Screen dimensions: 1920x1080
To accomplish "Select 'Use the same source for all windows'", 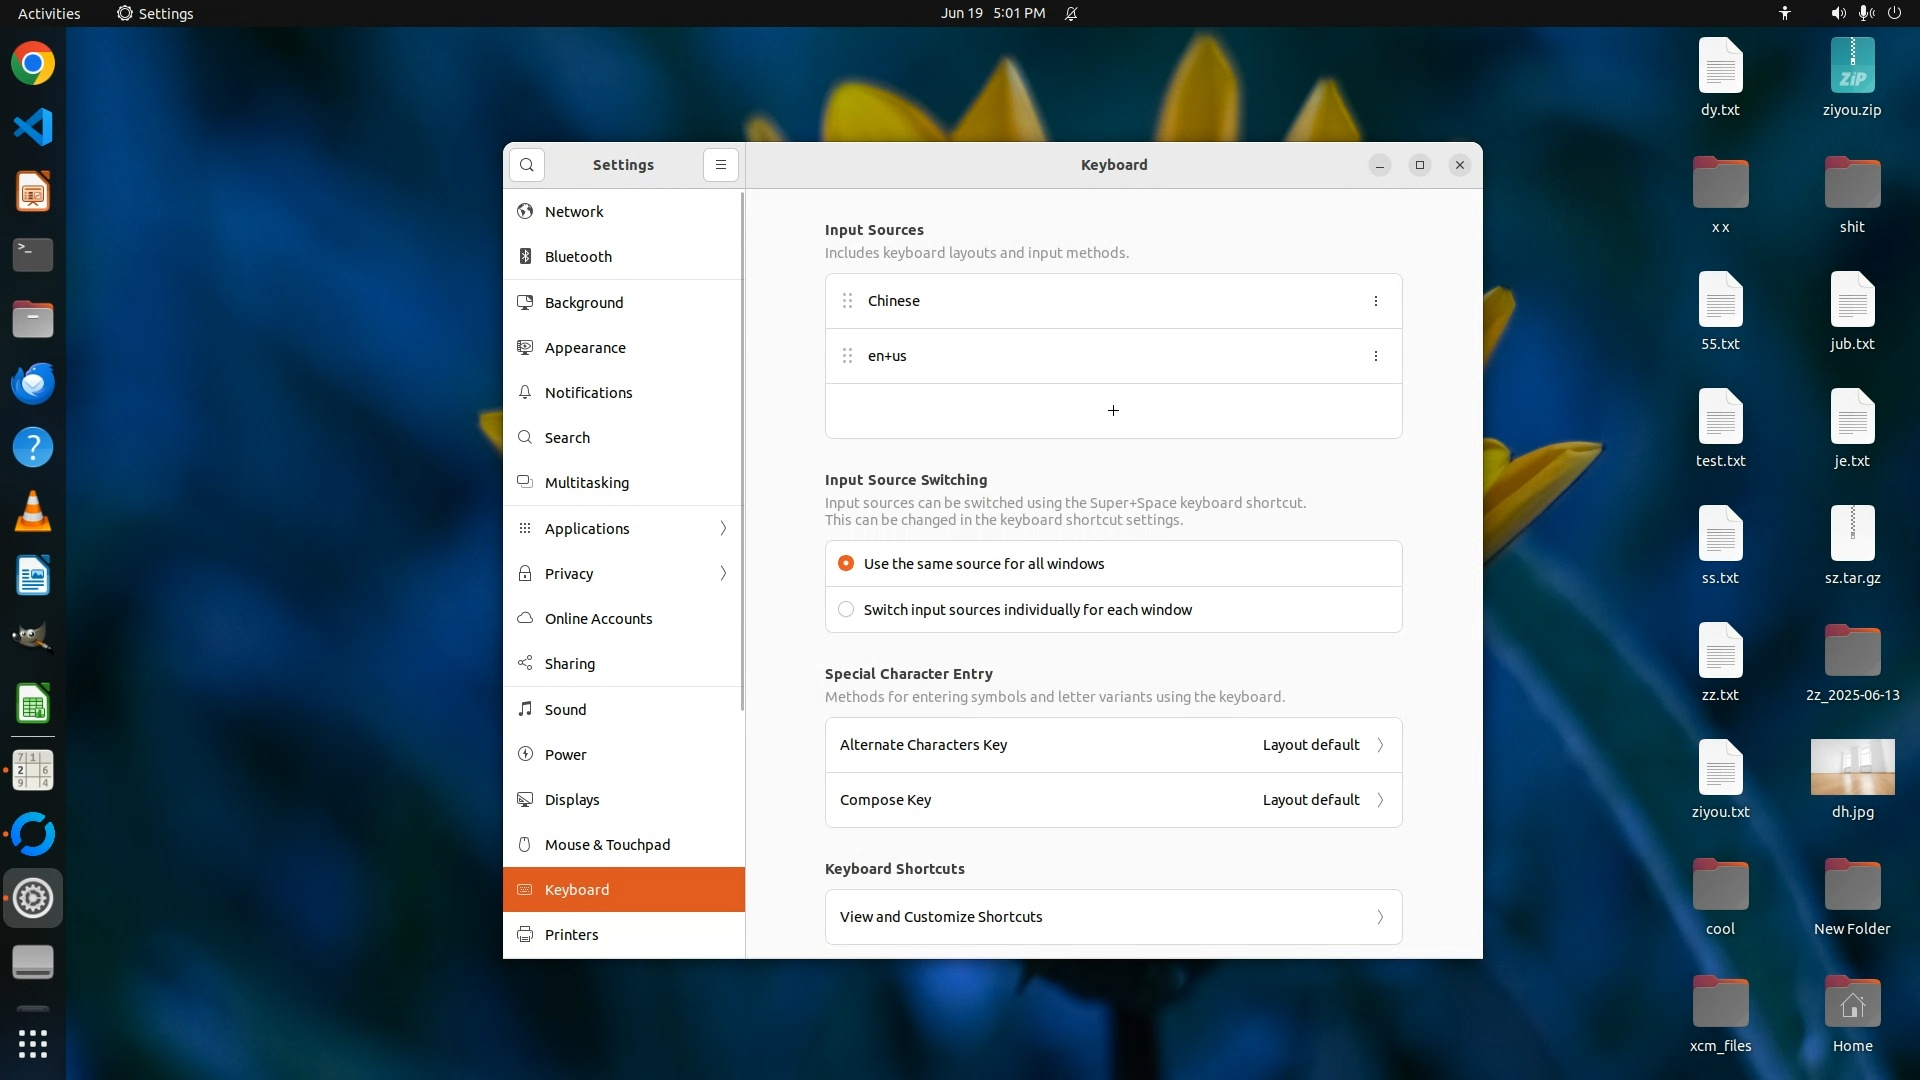I will coord(846,564).
